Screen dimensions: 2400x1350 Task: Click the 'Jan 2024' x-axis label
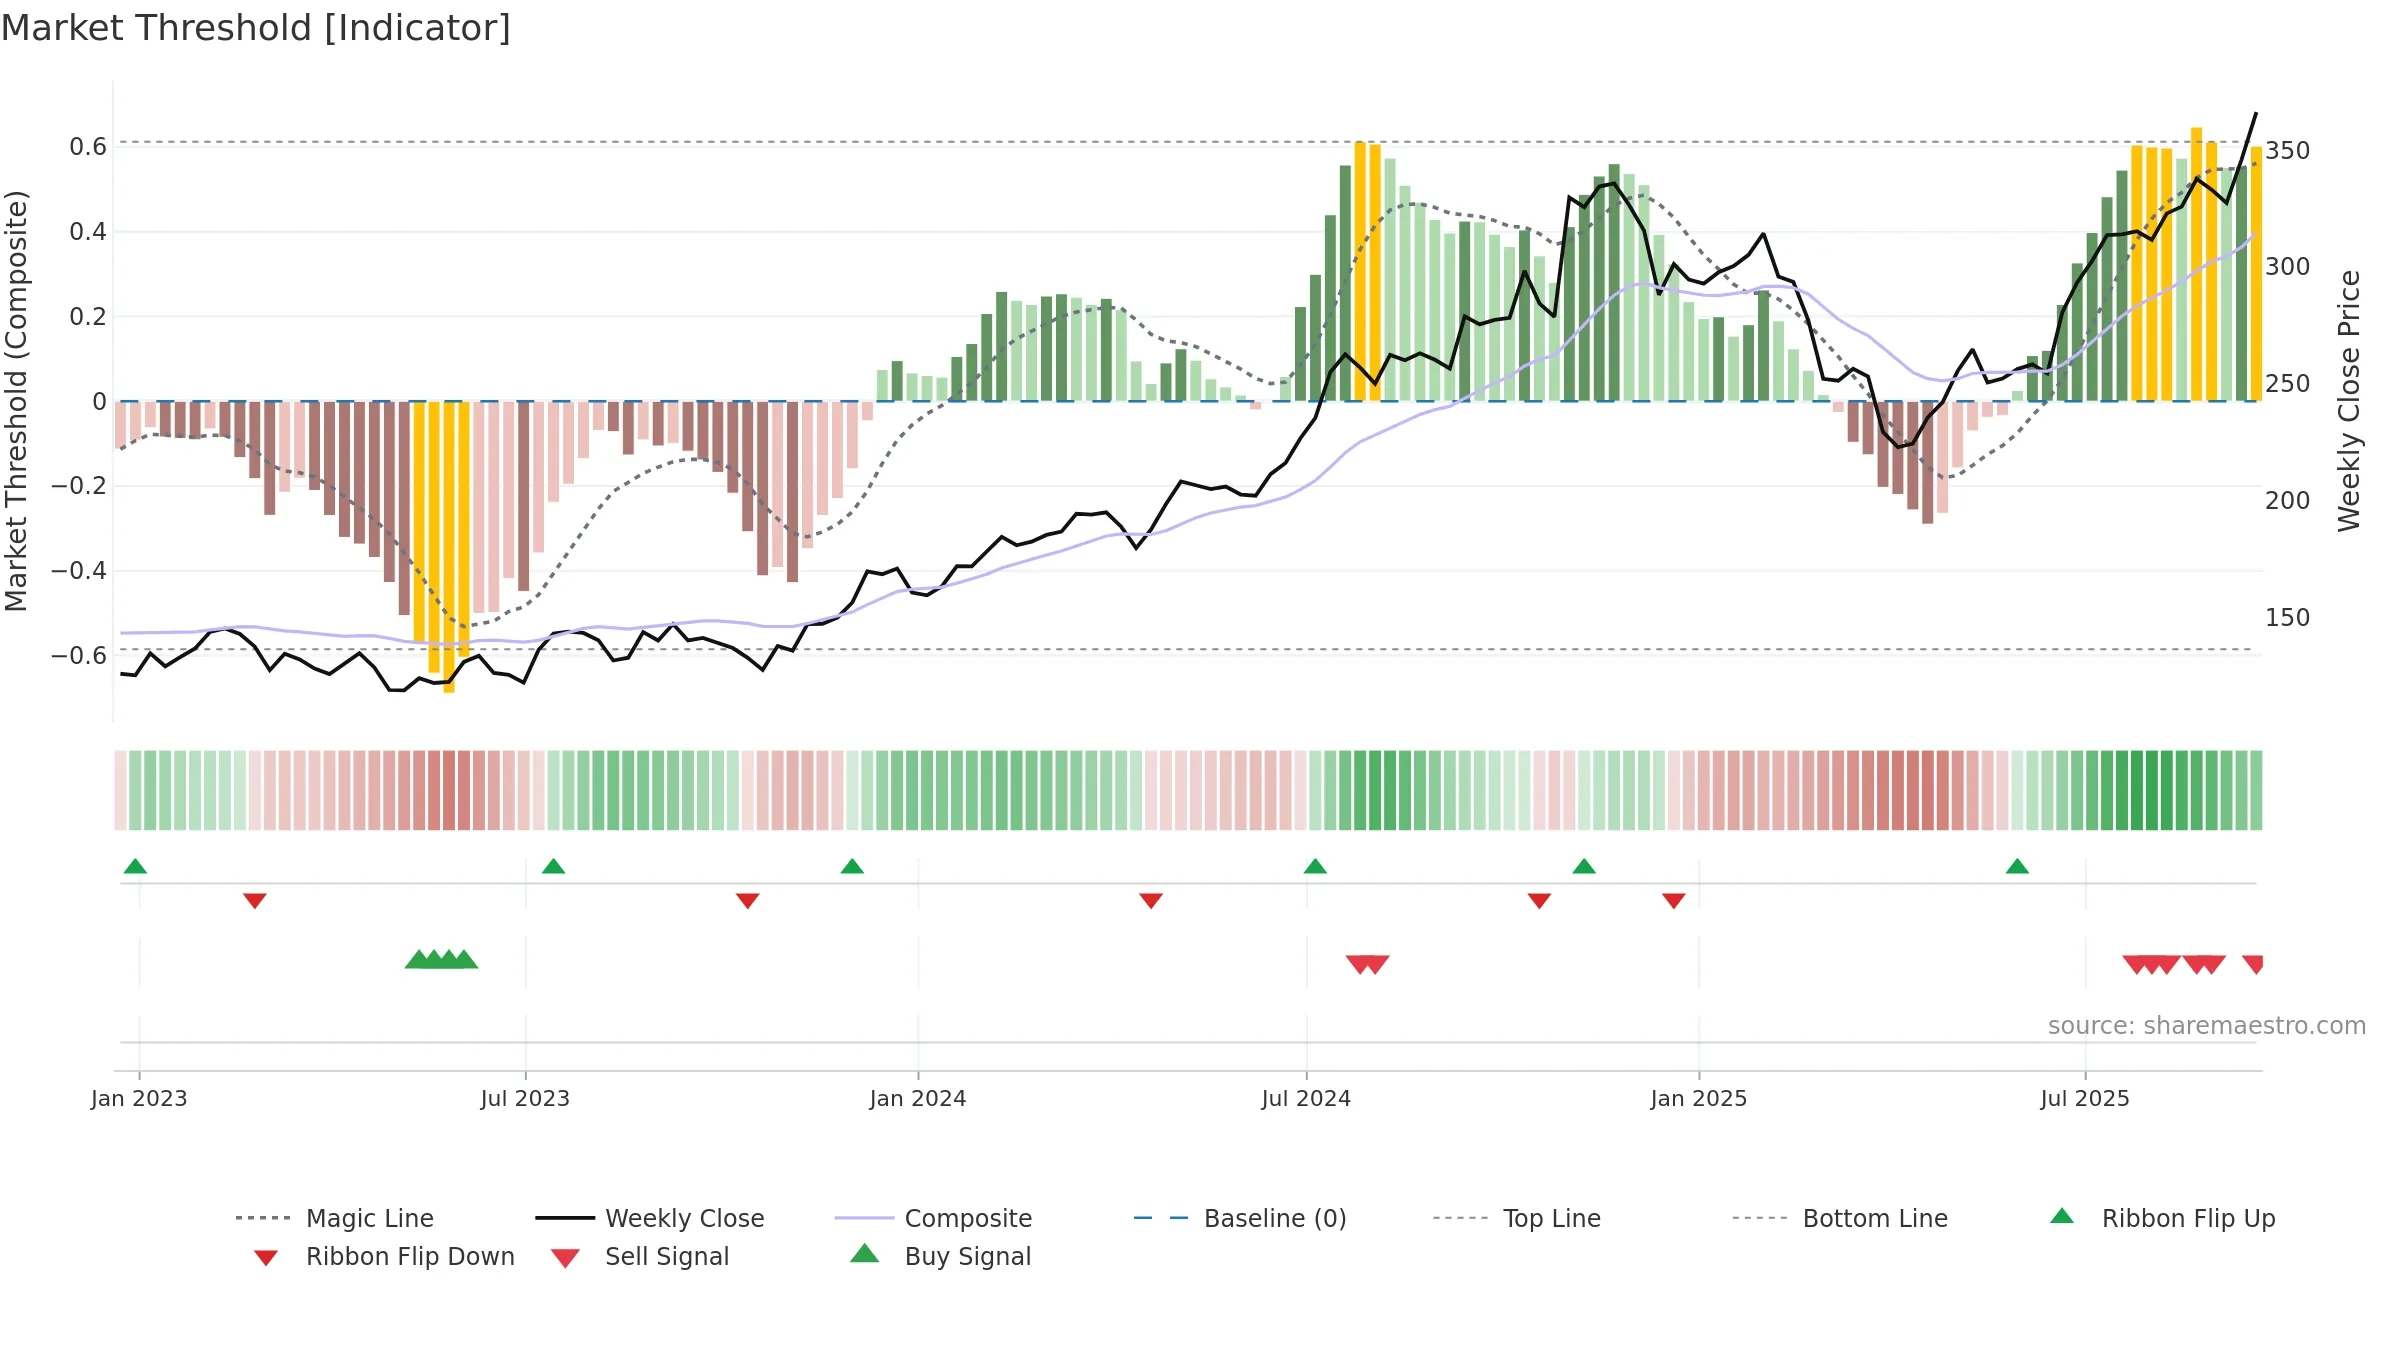(x=918, y=1099)
